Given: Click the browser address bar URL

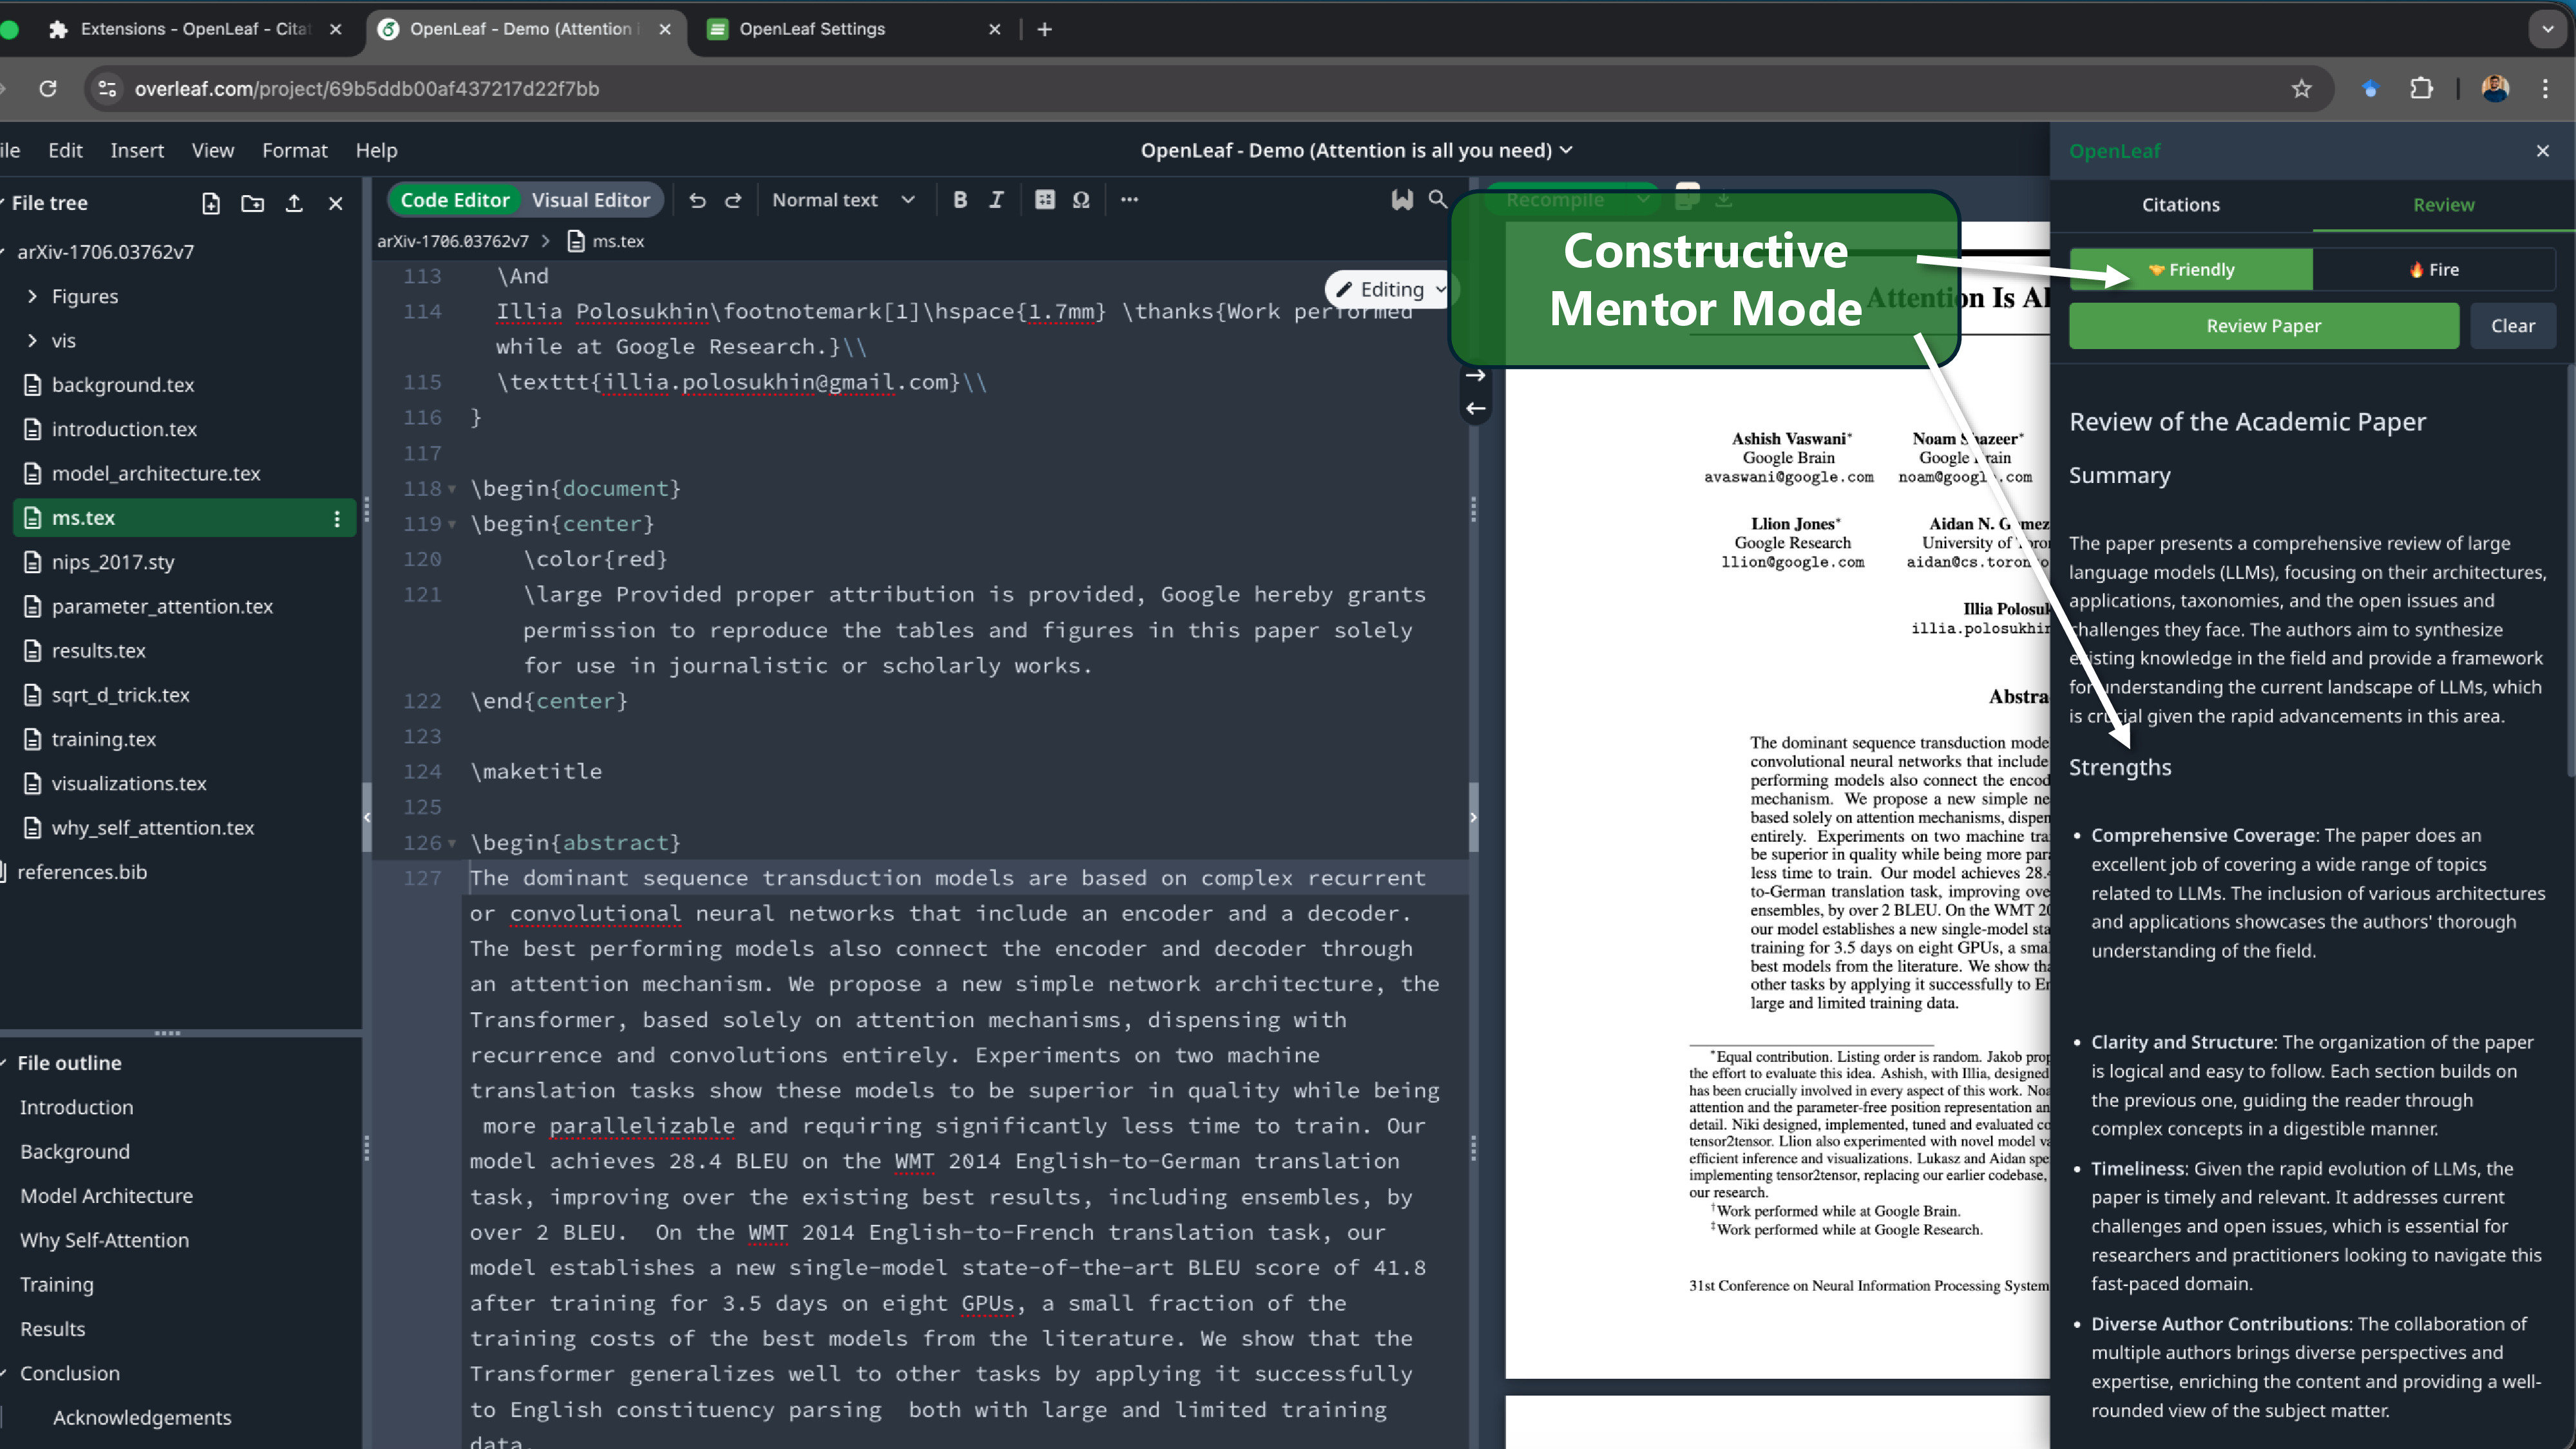Looking at the screenshot, I should (367, 89).
